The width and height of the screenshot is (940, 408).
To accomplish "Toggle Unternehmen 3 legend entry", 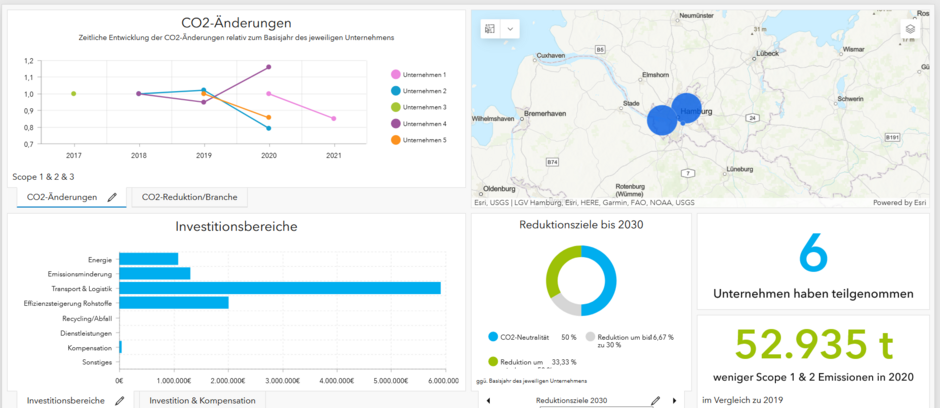I will [419, 107].
